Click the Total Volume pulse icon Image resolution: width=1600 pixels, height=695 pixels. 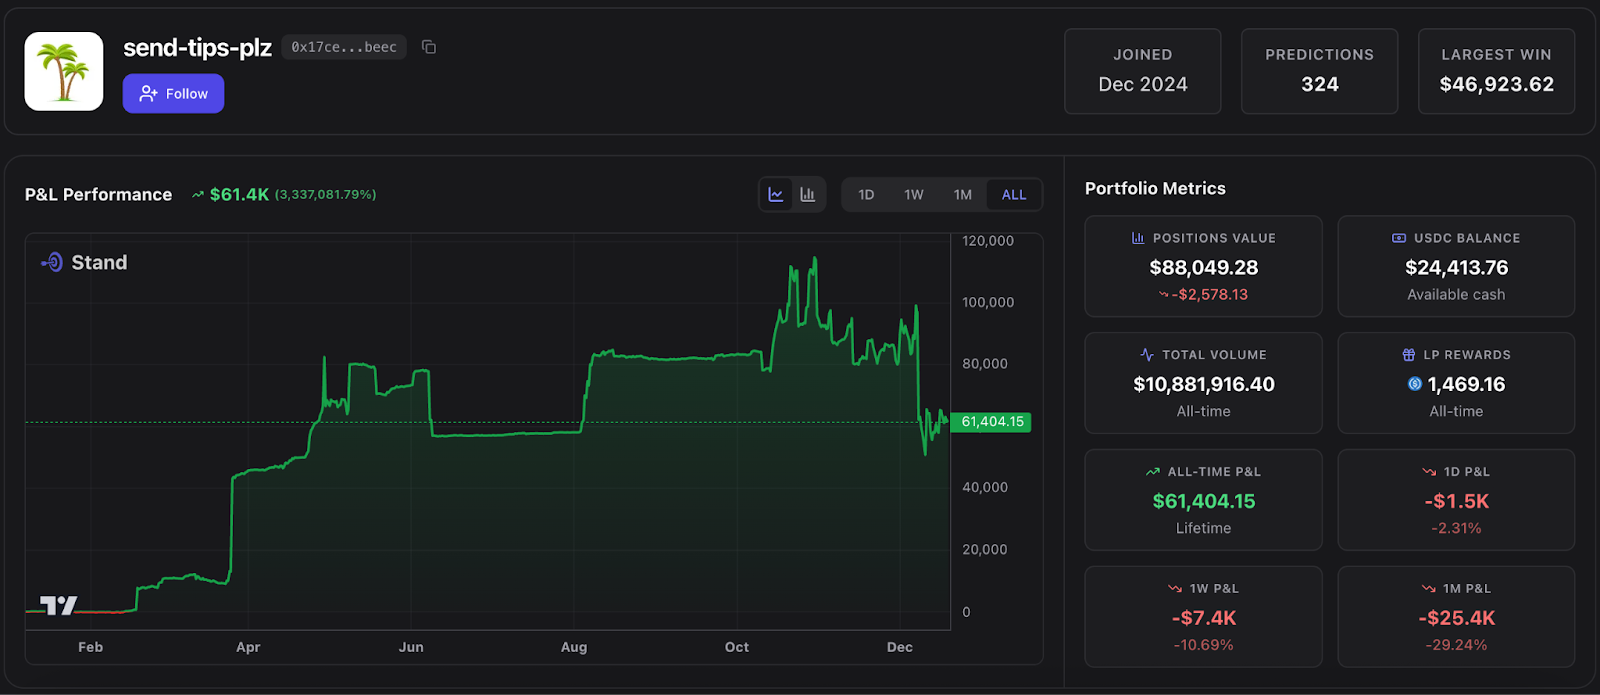click(1147, 355)
